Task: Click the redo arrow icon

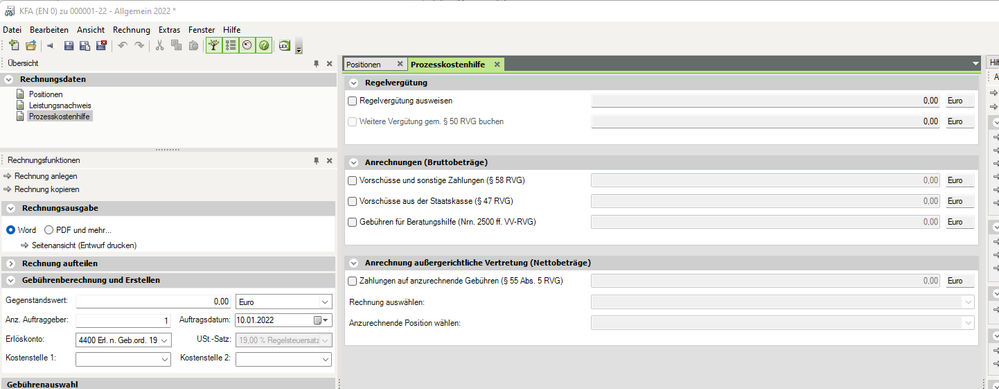Action: (x=138, y=46)
